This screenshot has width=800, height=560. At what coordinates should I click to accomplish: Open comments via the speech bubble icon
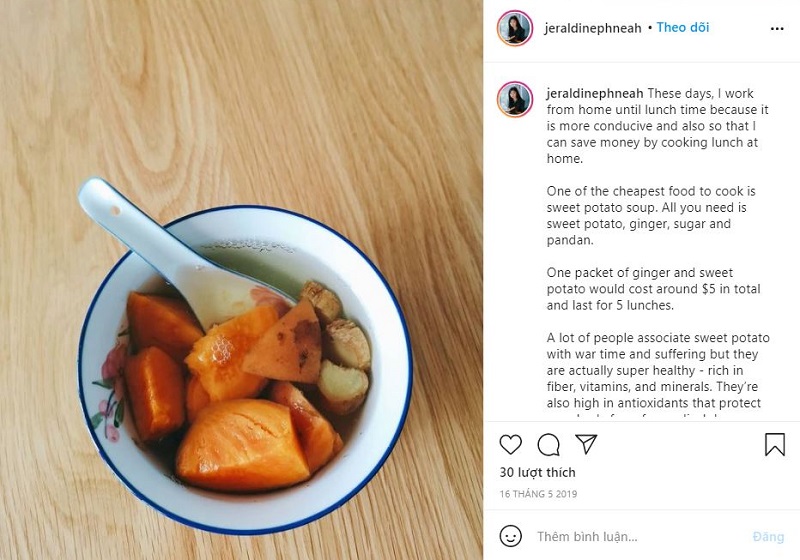point(548,445)
